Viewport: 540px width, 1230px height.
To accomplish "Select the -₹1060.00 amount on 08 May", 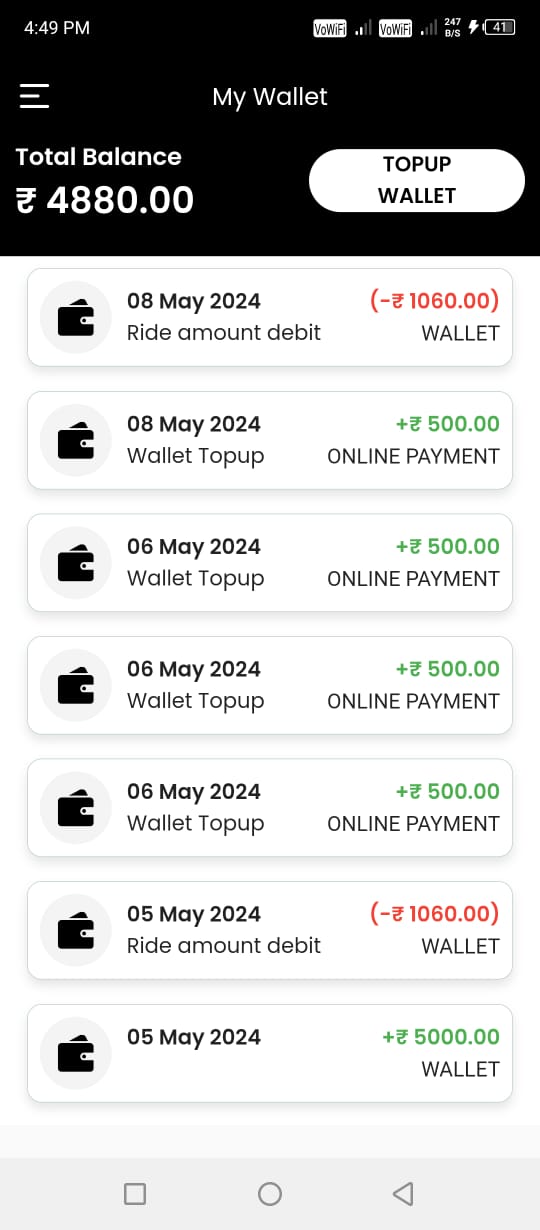I will tap(434, 301).
